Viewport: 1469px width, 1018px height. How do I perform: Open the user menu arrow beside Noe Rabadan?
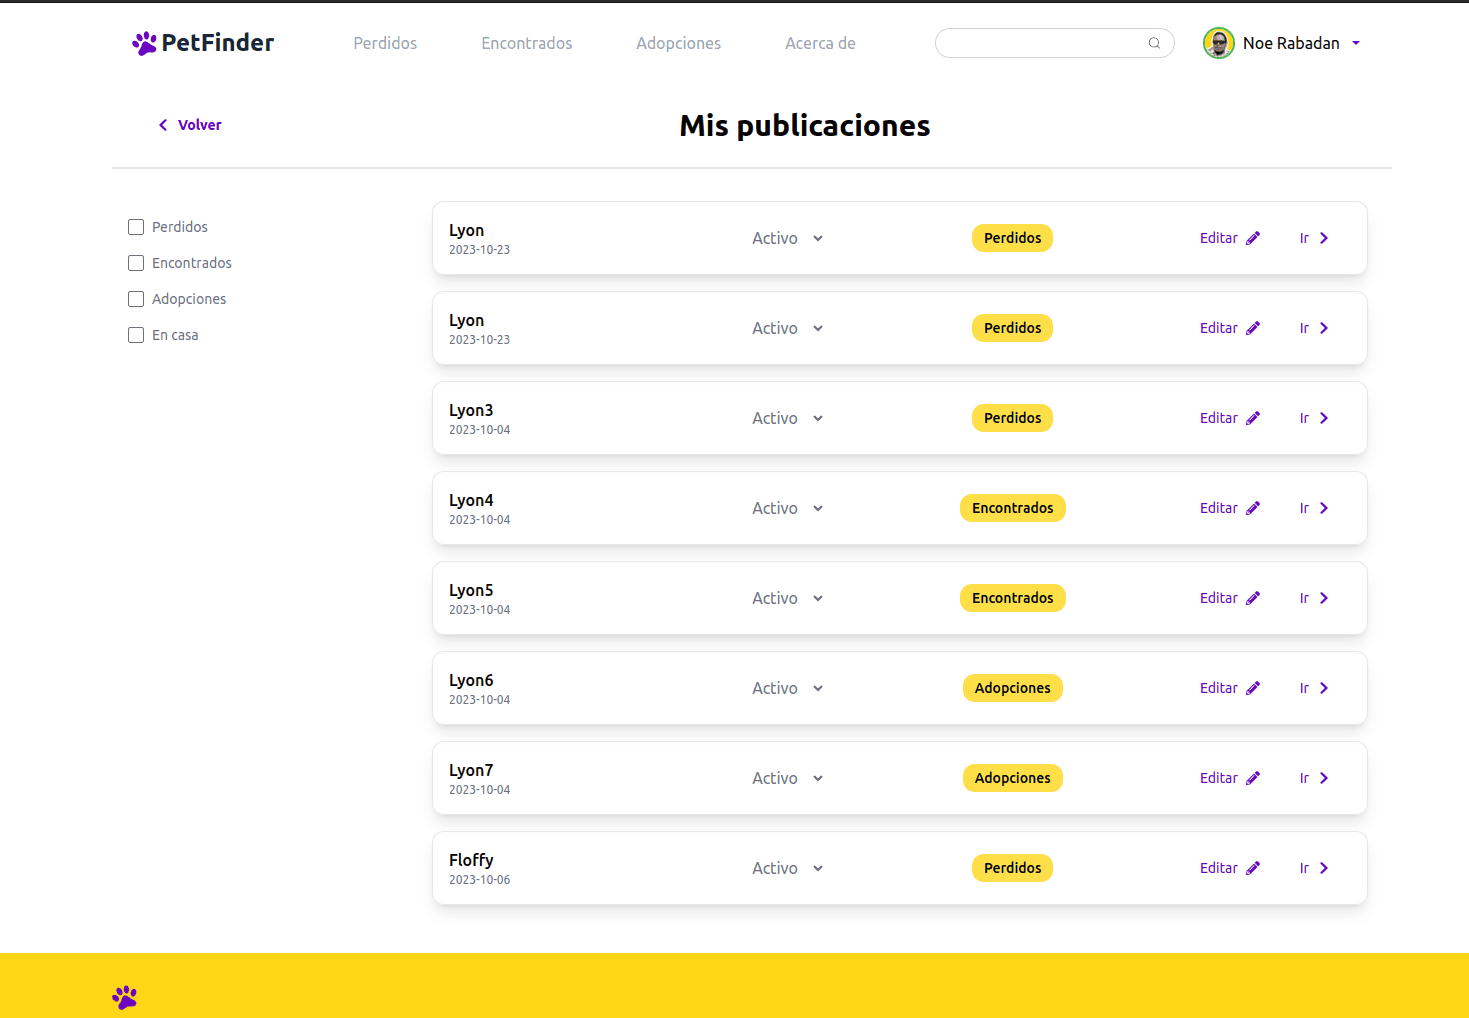point(1356,43)
